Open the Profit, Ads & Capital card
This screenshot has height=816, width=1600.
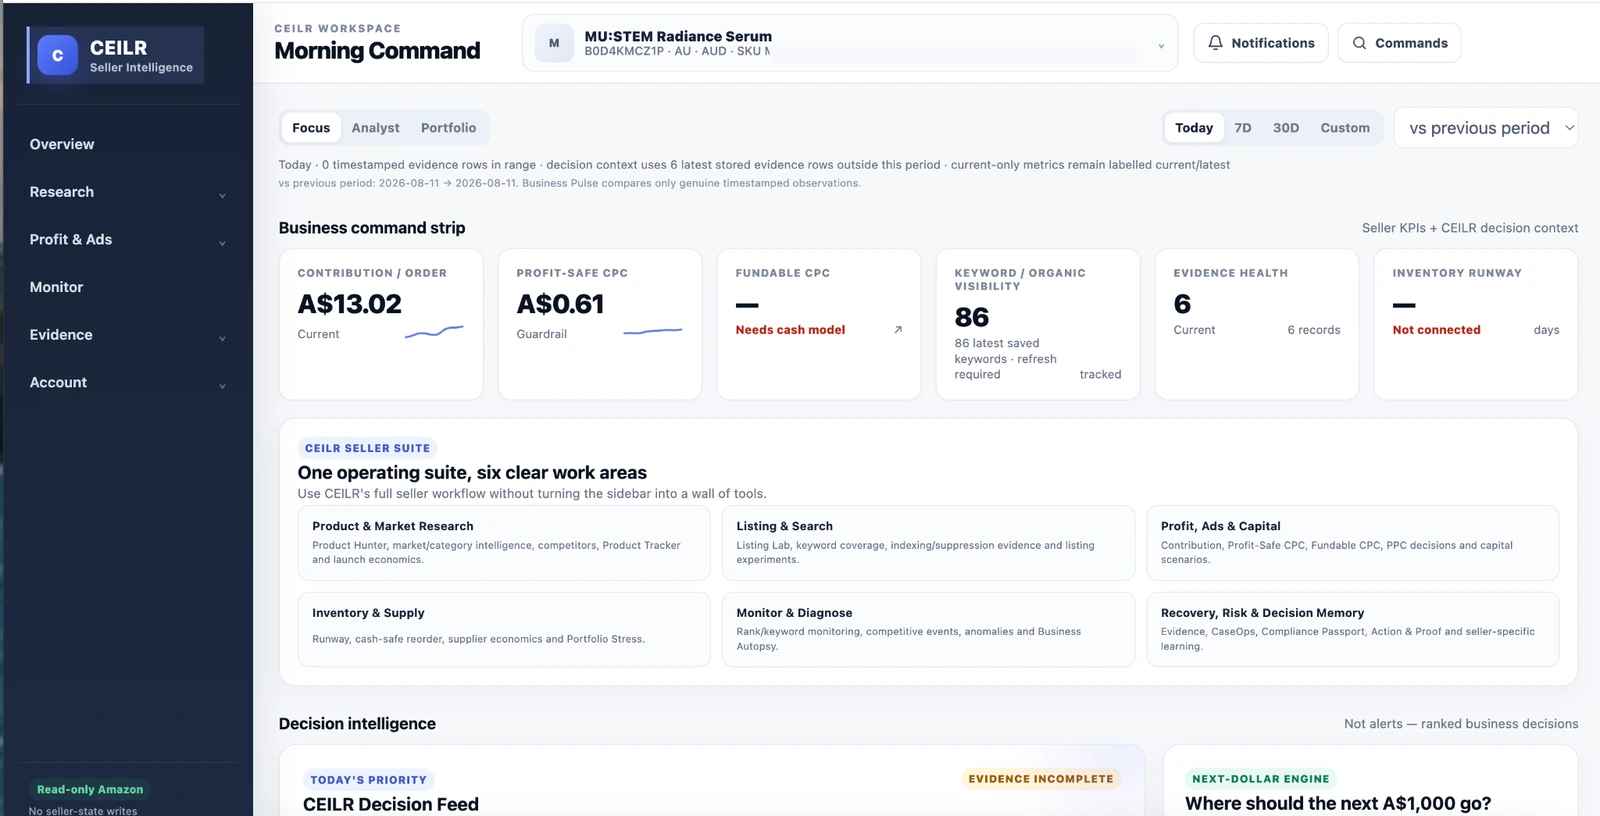(x=1353, y=543)
